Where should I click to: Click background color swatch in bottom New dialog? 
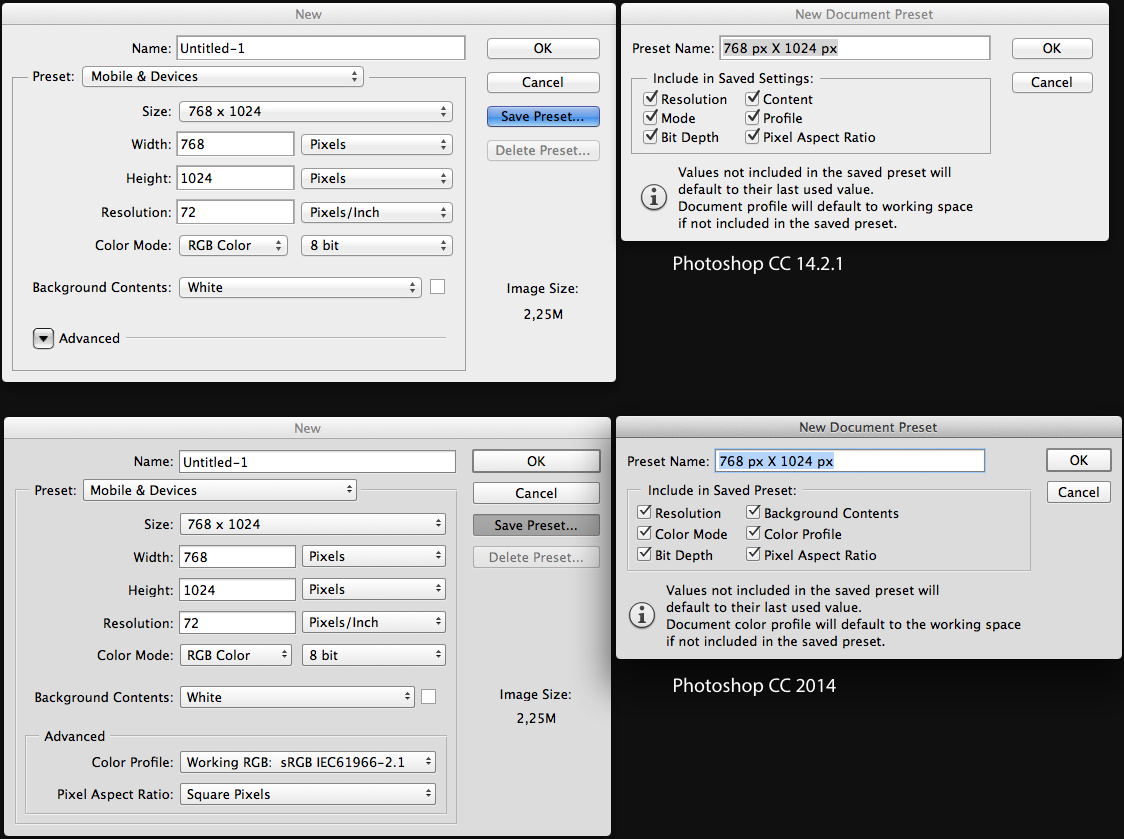[429, 696]
